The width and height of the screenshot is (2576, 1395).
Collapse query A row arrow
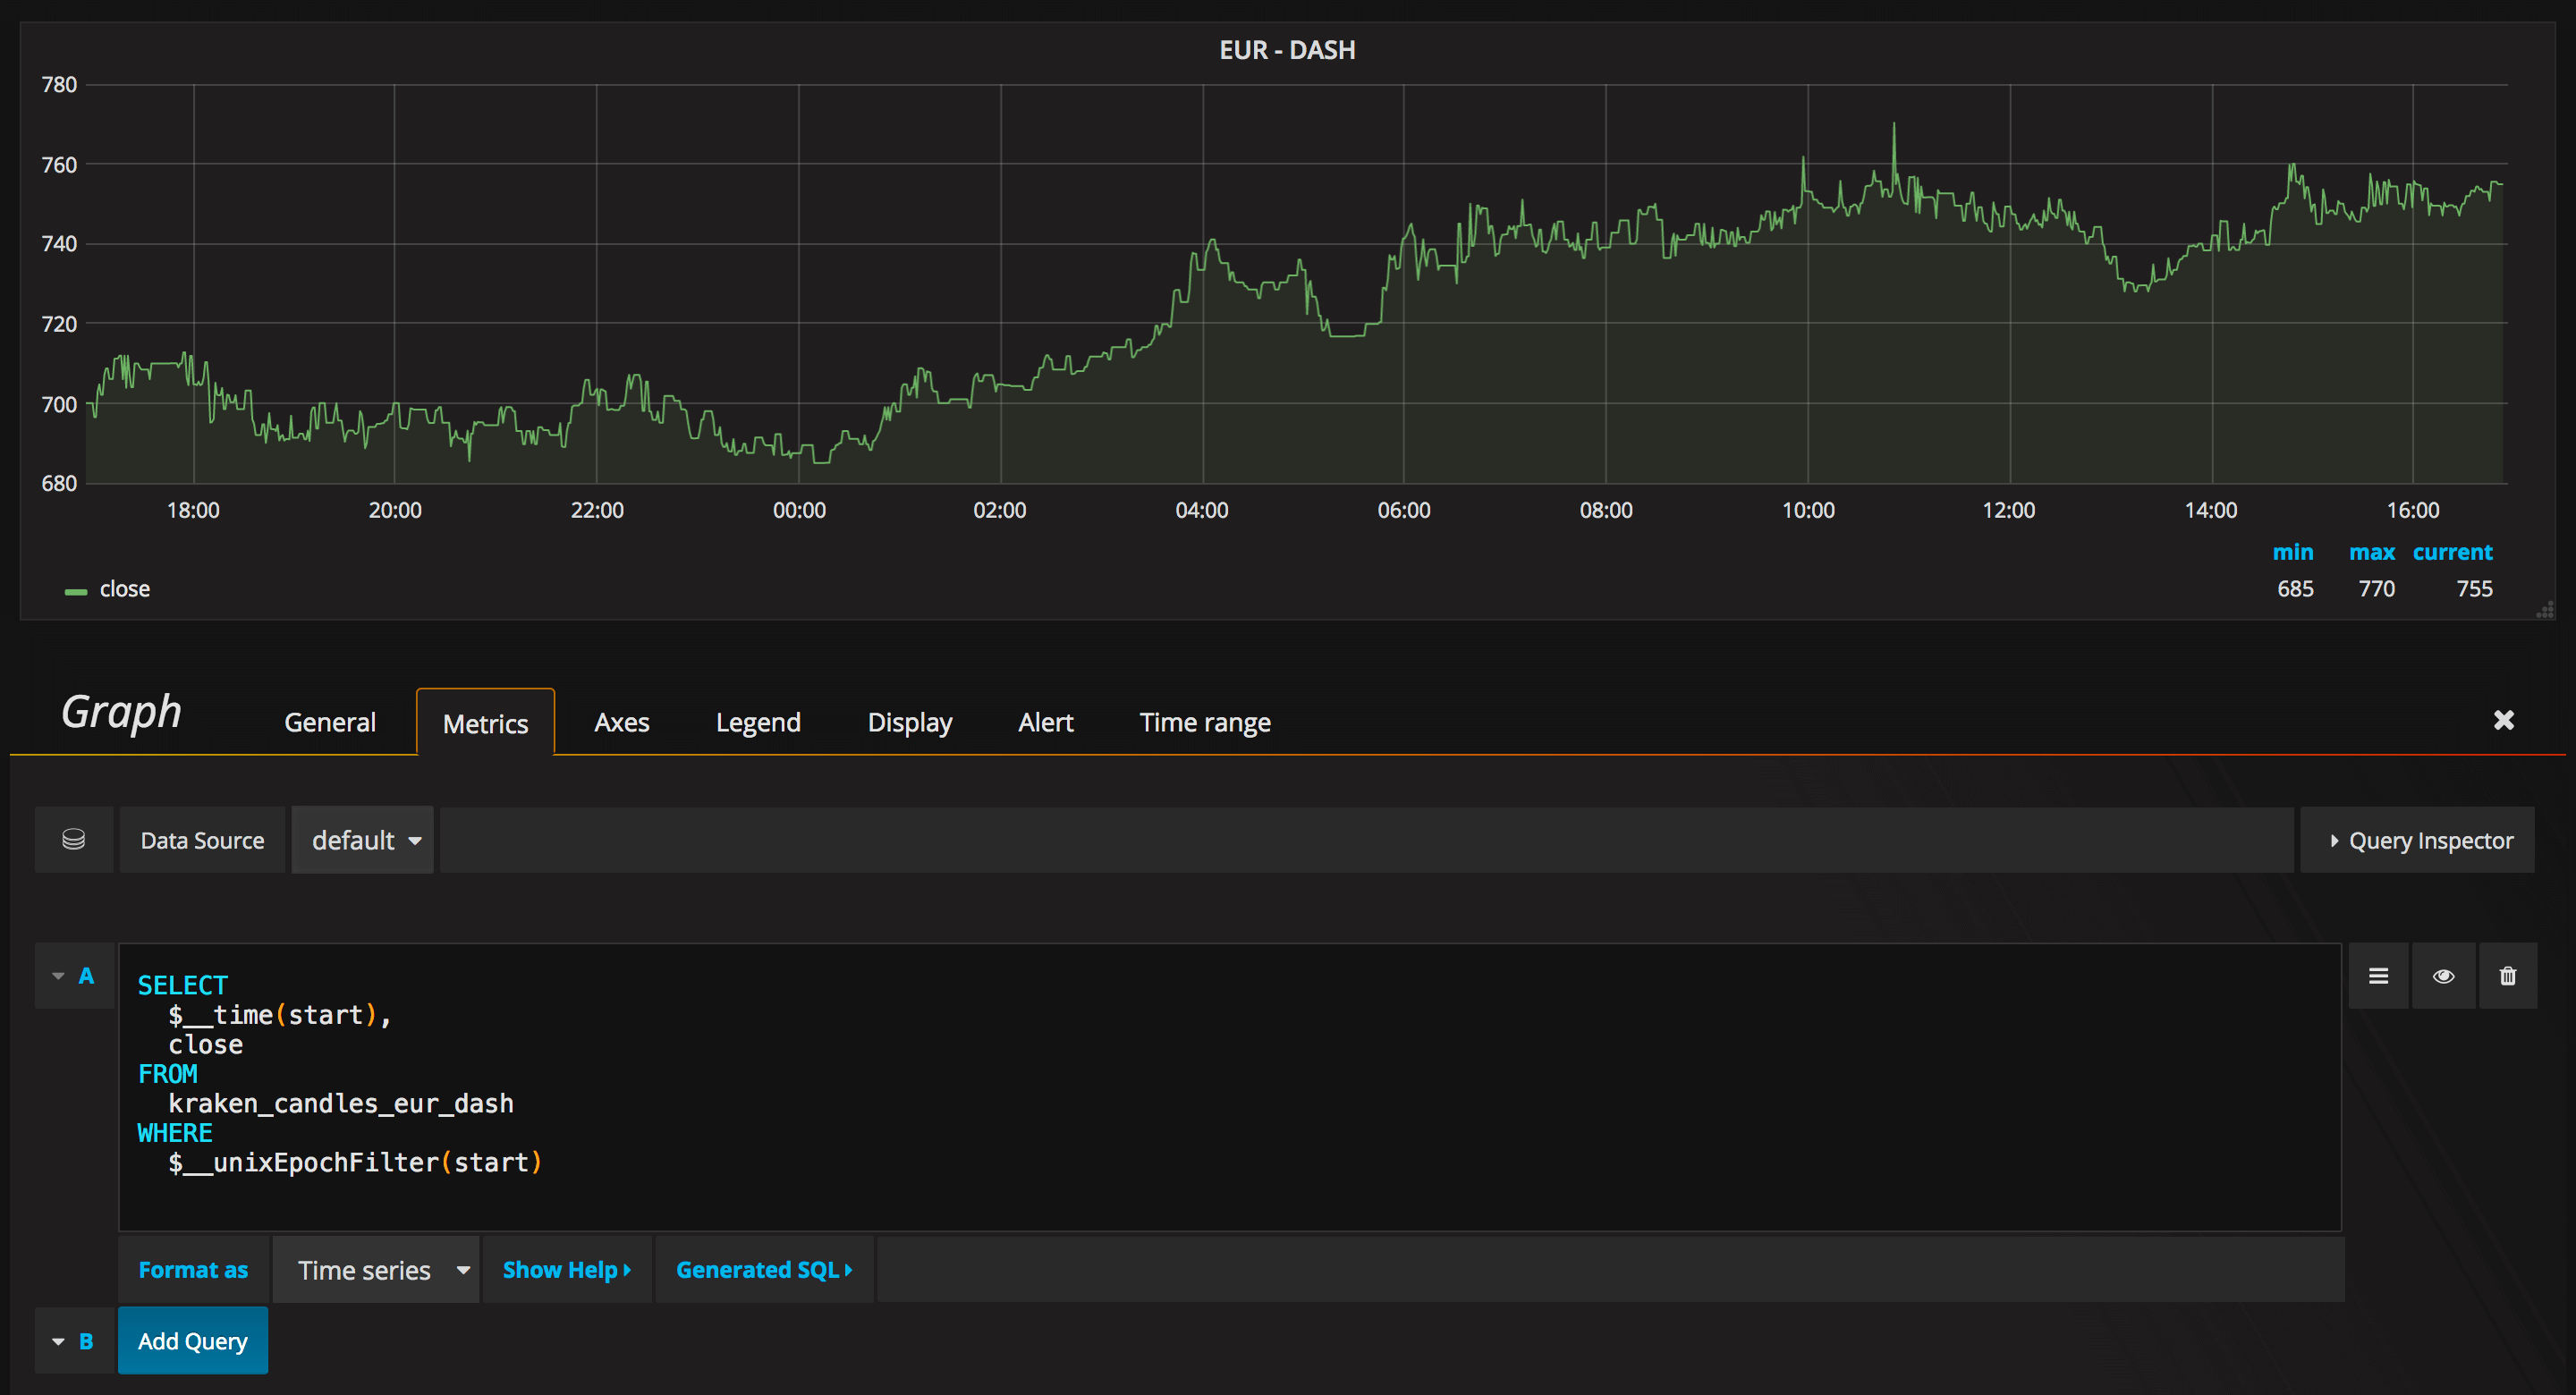[58, 976]
